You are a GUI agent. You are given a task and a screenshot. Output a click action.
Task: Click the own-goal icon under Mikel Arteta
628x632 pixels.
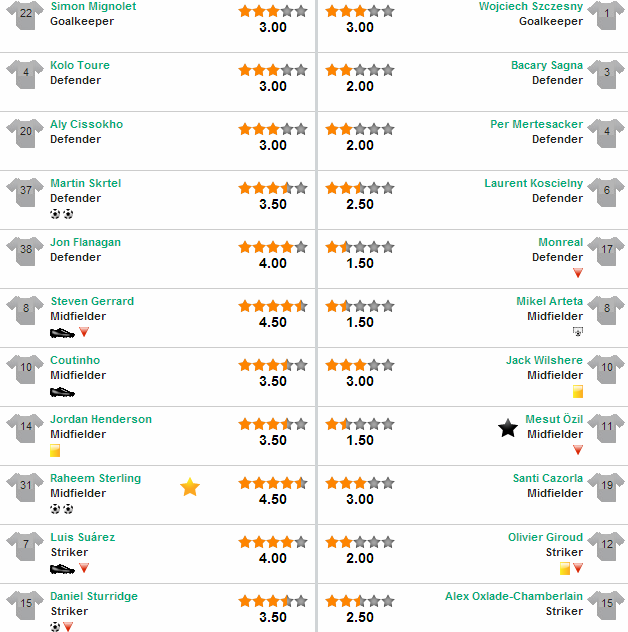[x=578, y=332]
